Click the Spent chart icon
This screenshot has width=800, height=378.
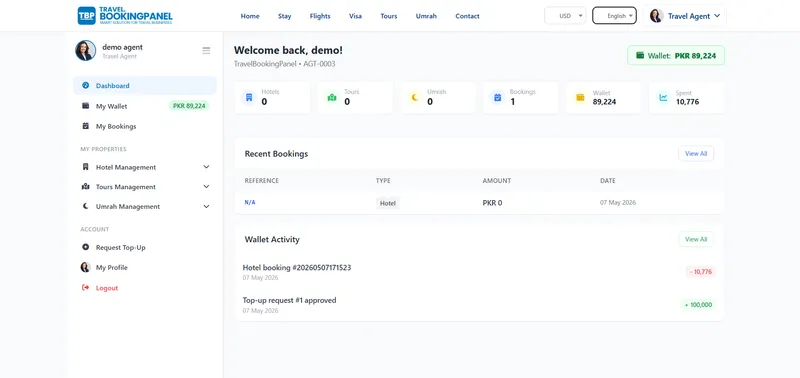(663, 97)
